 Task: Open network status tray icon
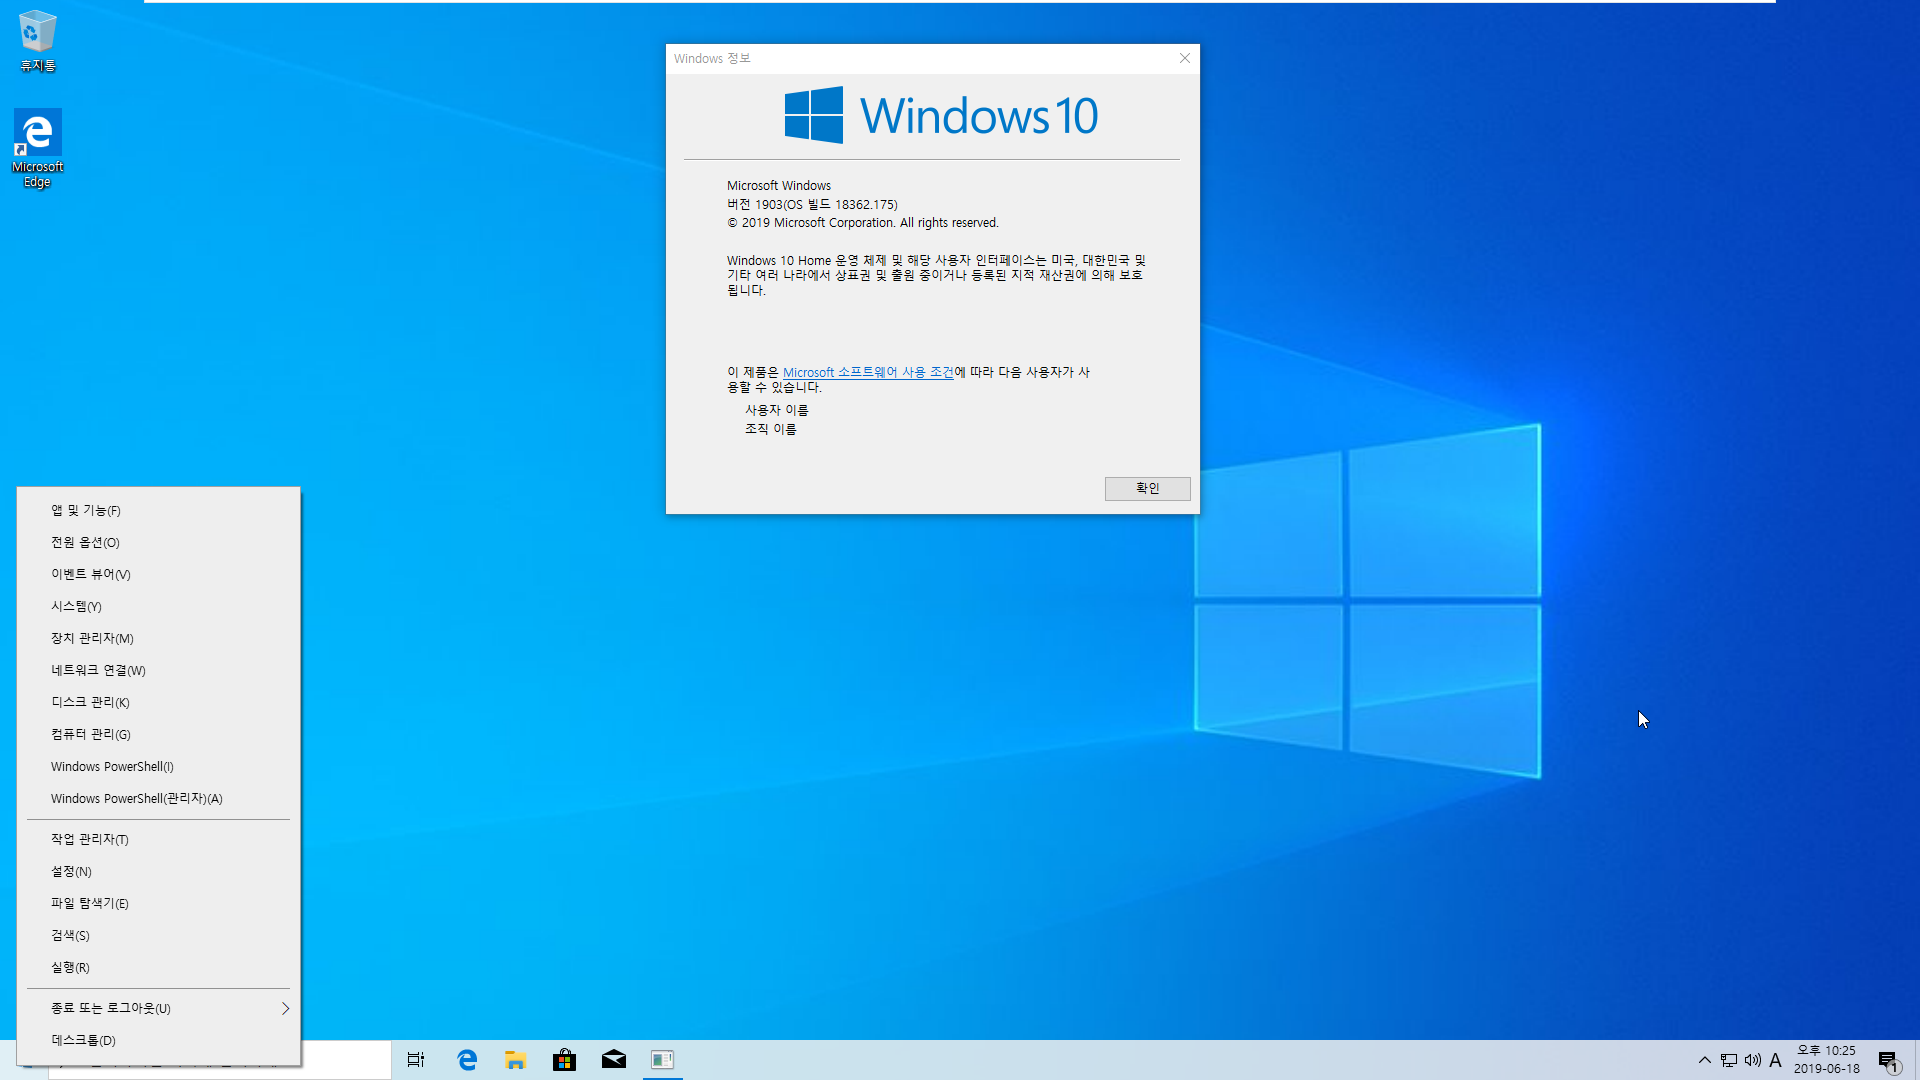tap(1729, 1060)
